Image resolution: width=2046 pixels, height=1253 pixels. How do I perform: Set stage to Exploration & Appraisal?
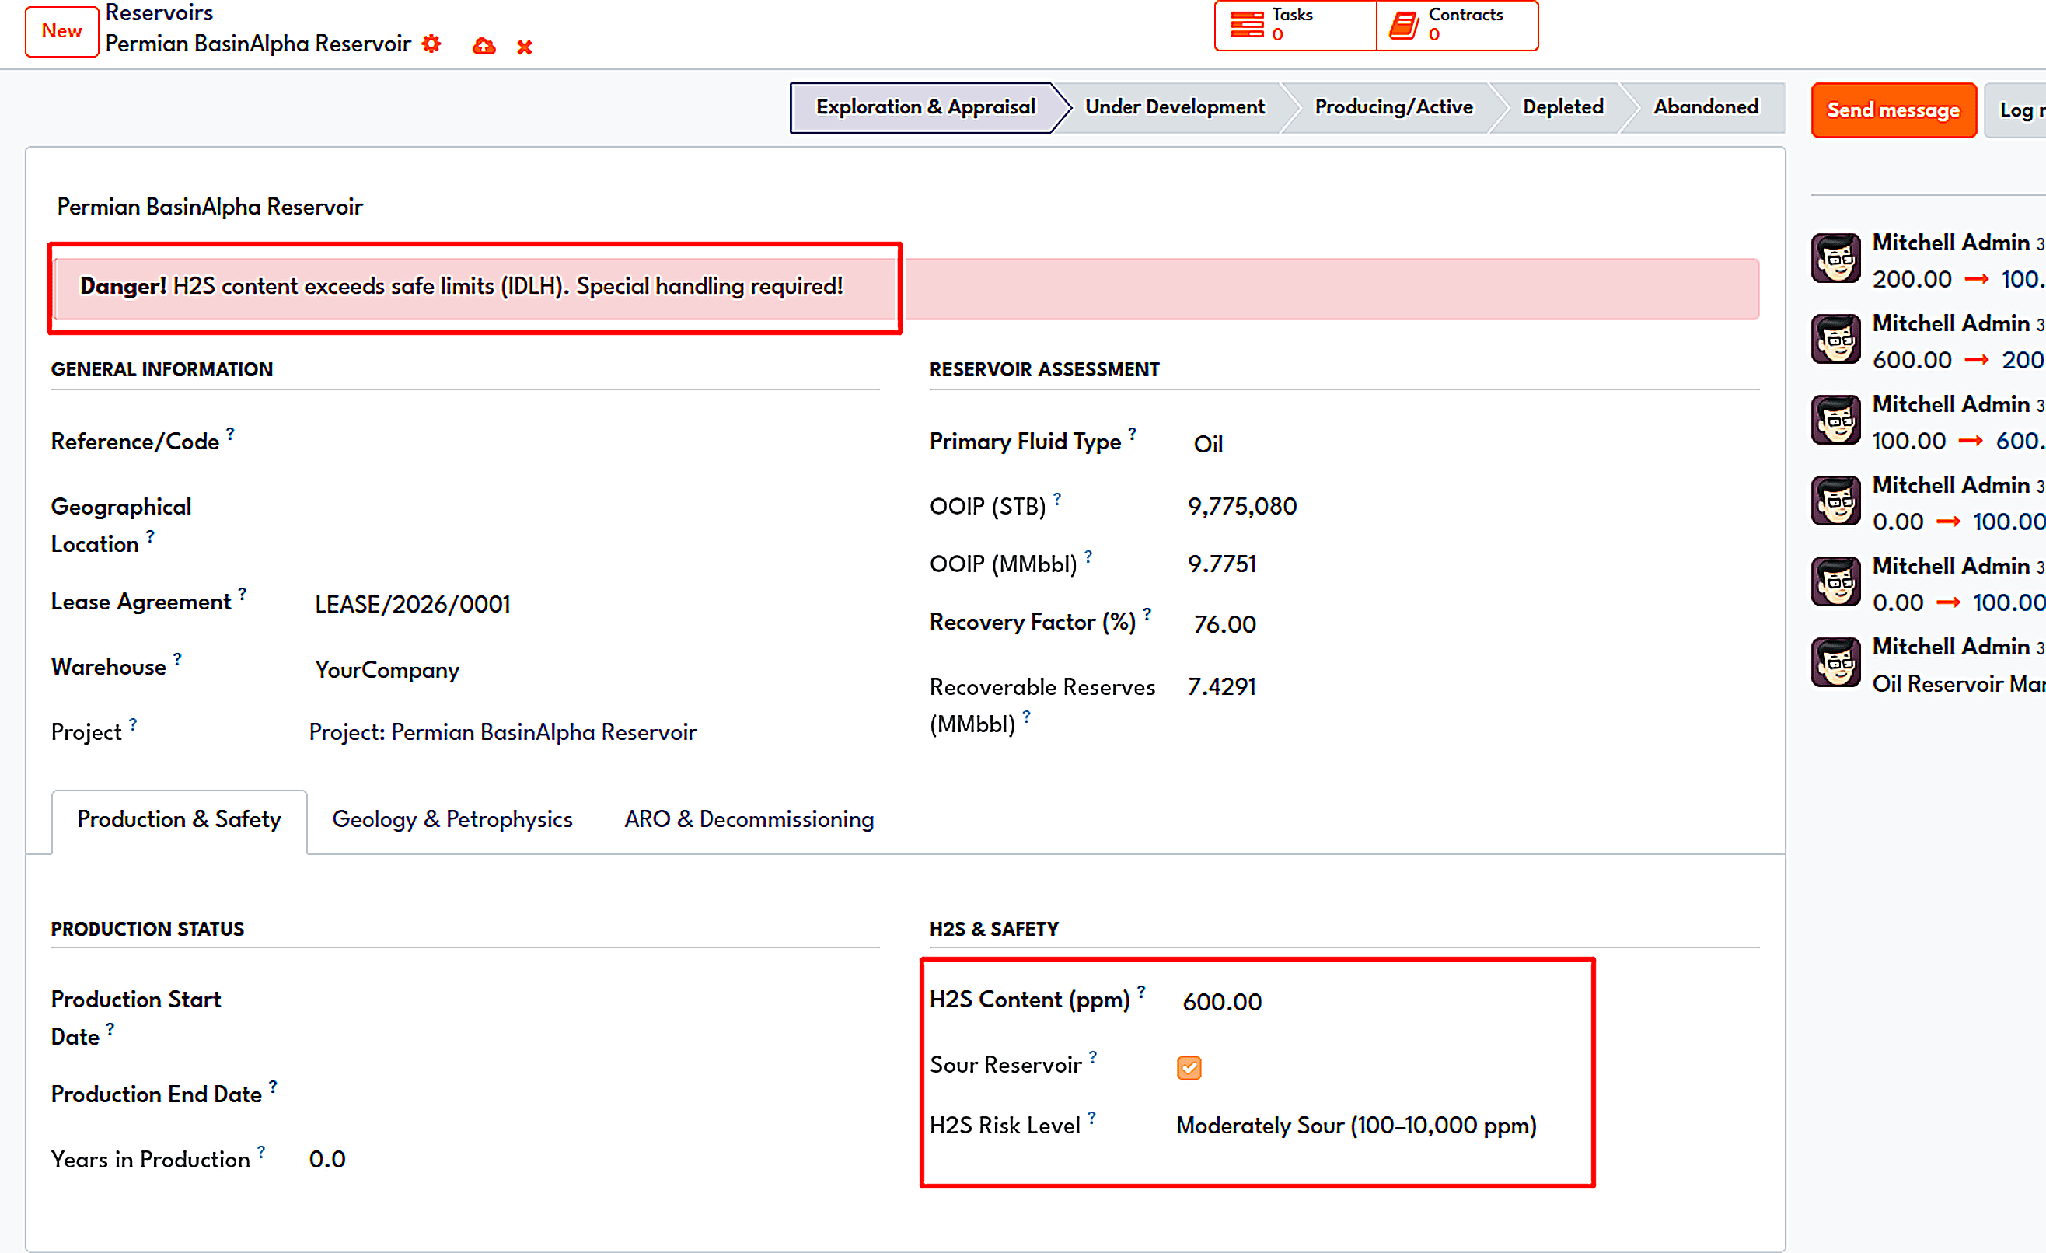(925, 107)
